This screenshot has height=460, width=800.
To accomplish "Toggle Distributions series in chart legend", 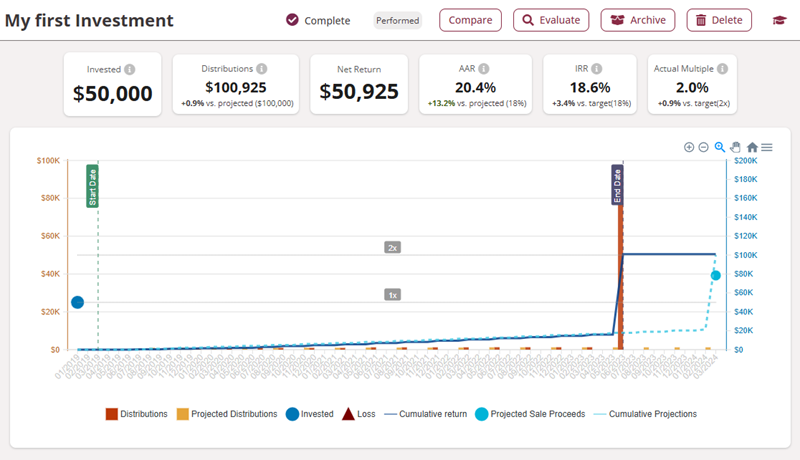I will click(136, 414).
